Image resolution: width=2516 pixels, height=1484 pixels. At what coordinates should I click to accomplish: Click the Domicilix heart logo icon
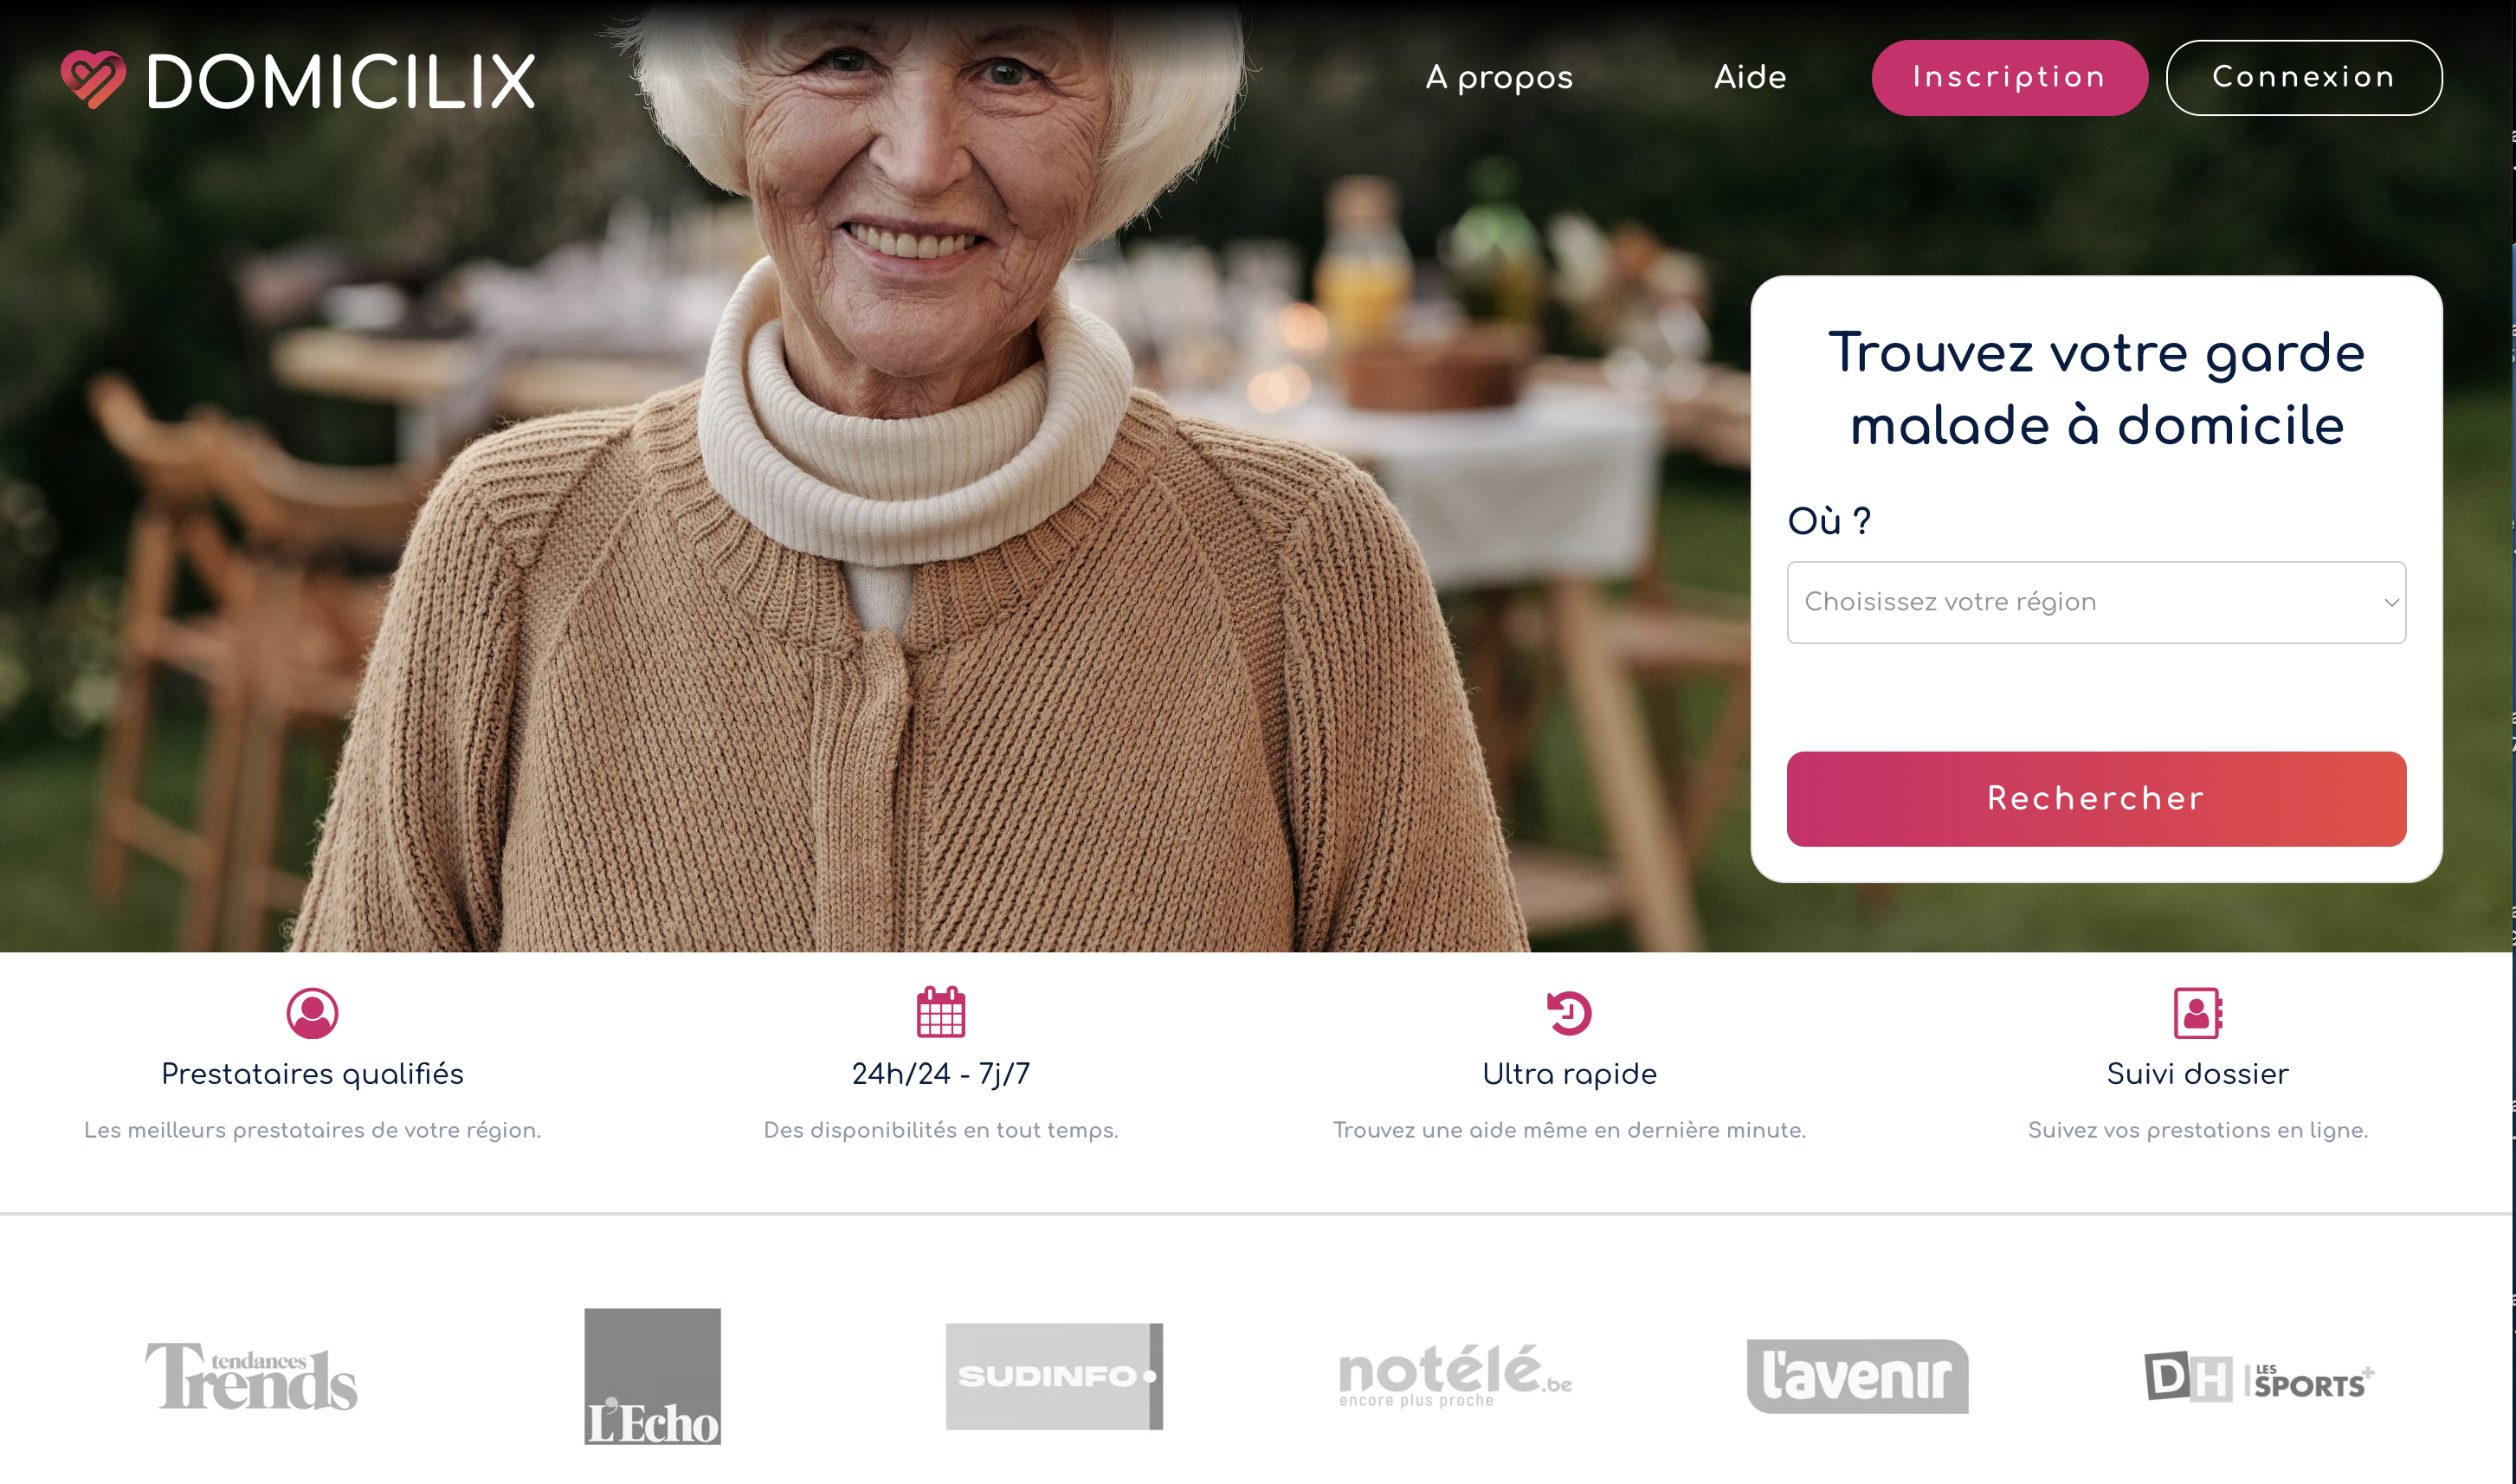93,79
